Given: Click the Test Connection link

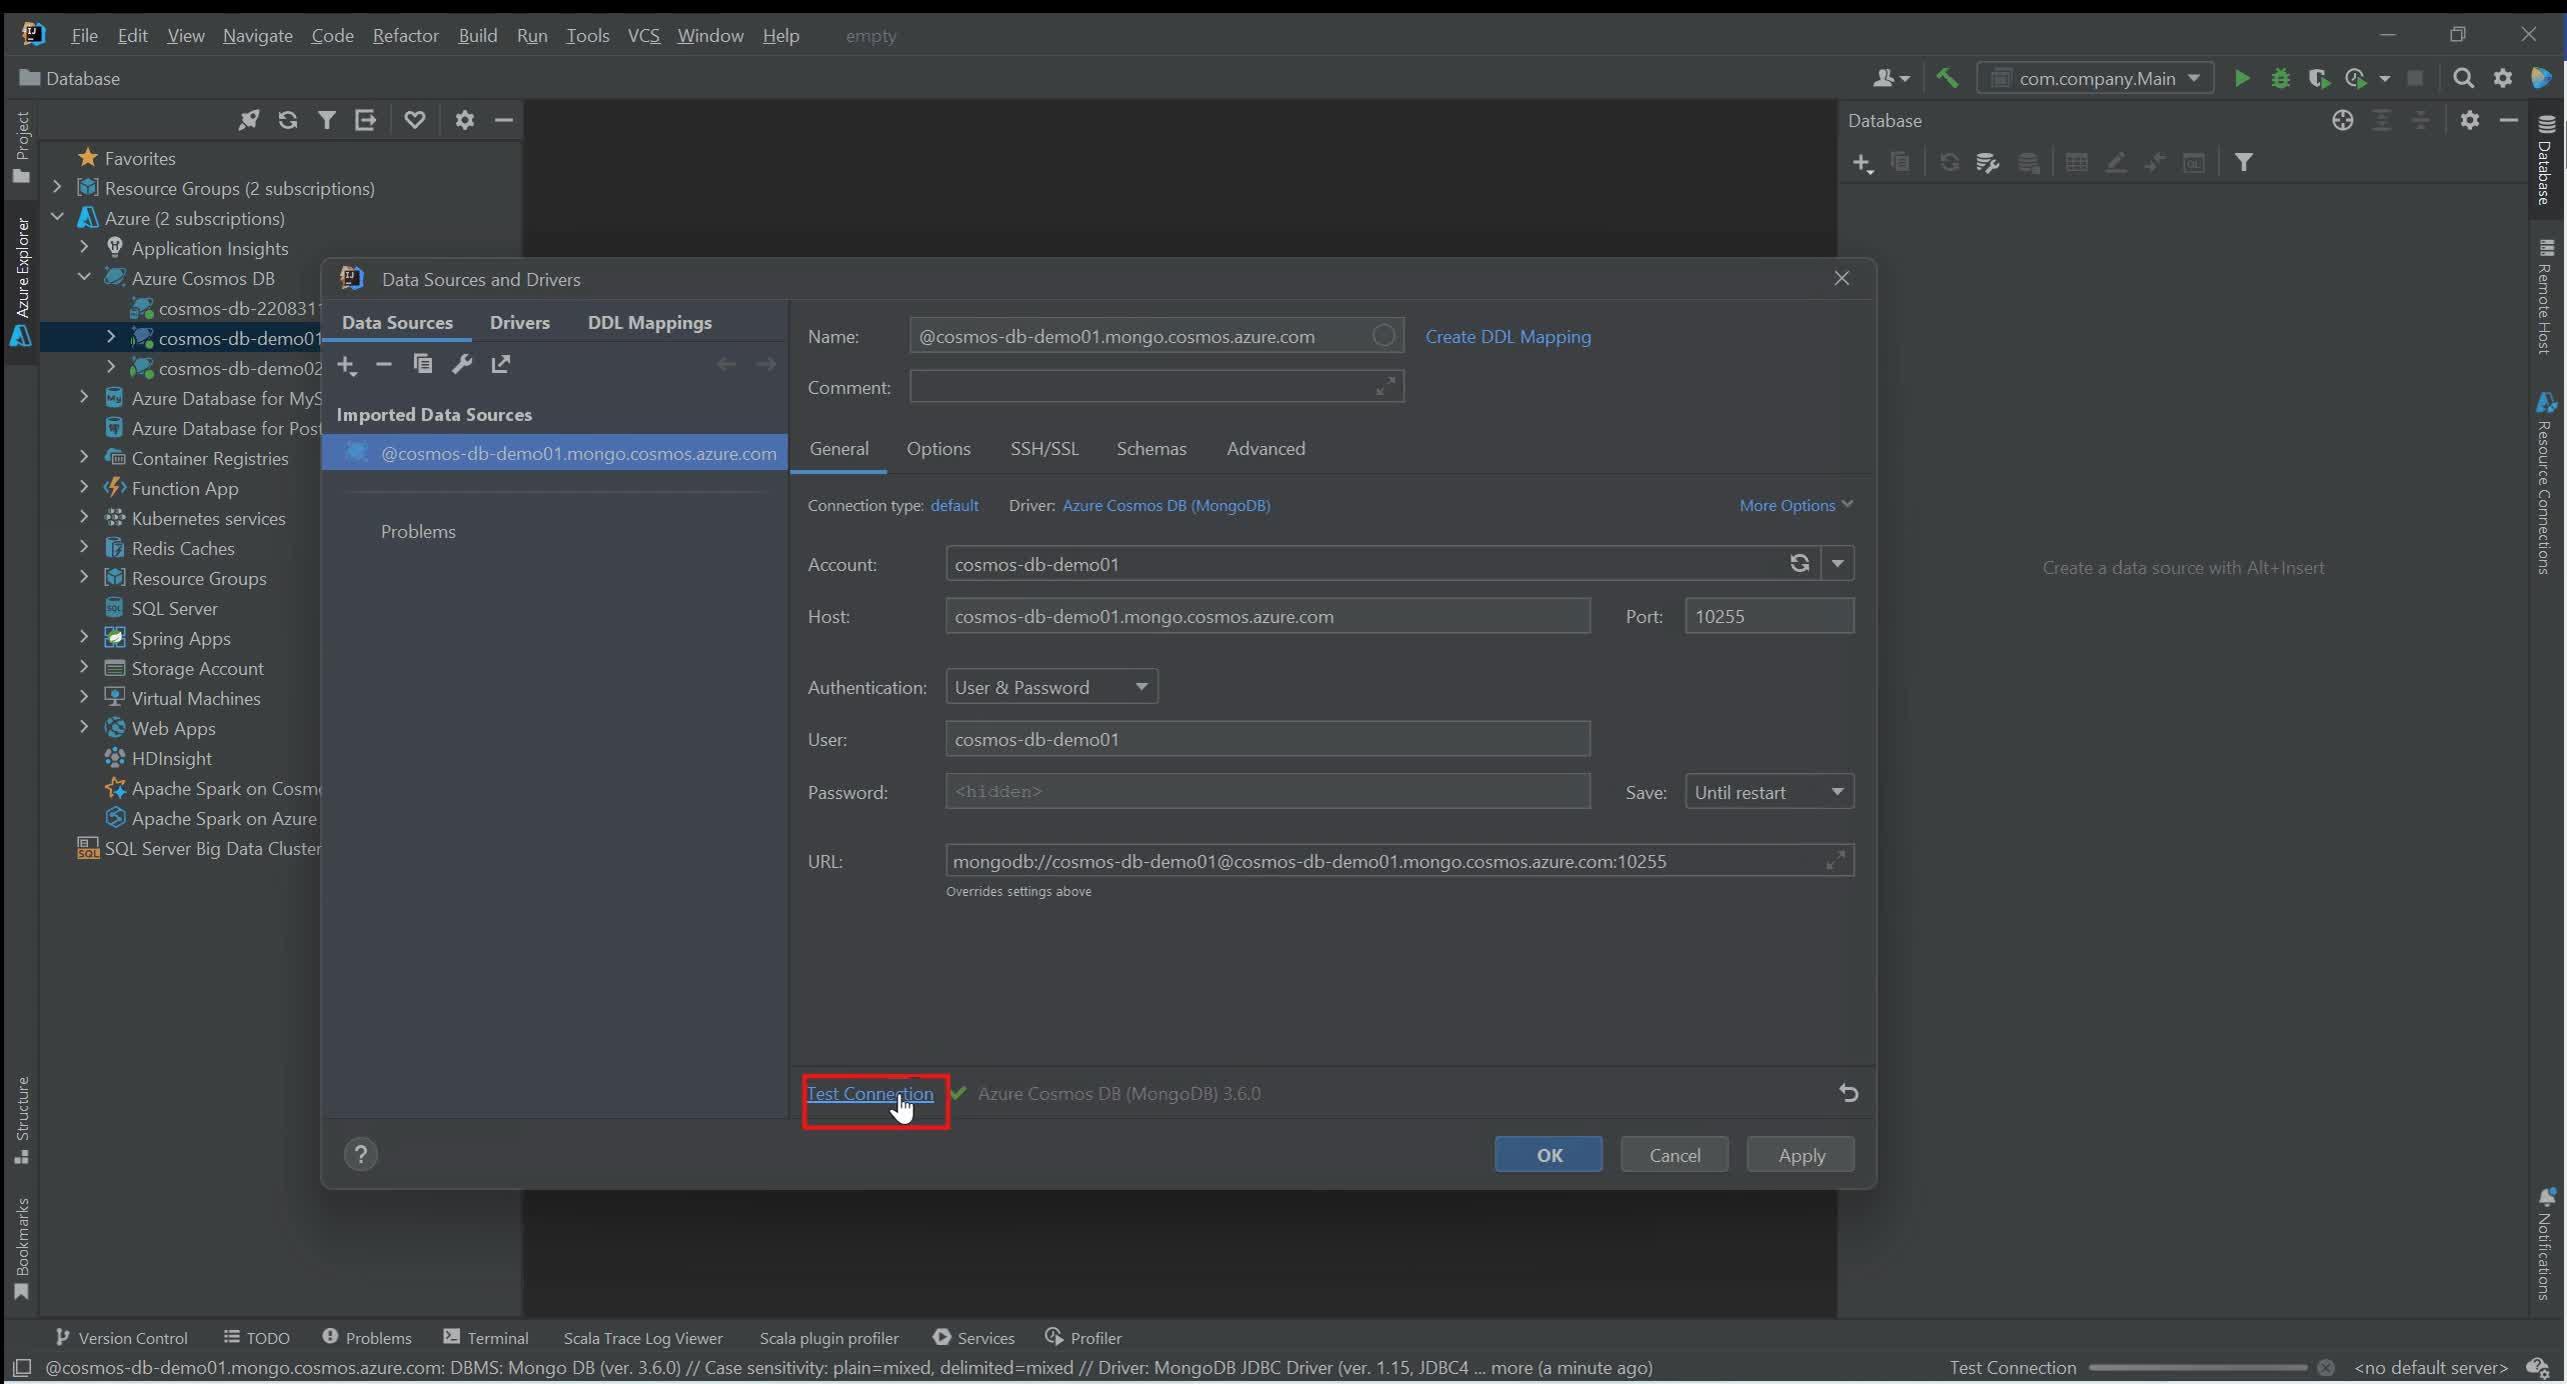Looking at the screenshot, I should 870,1093.
